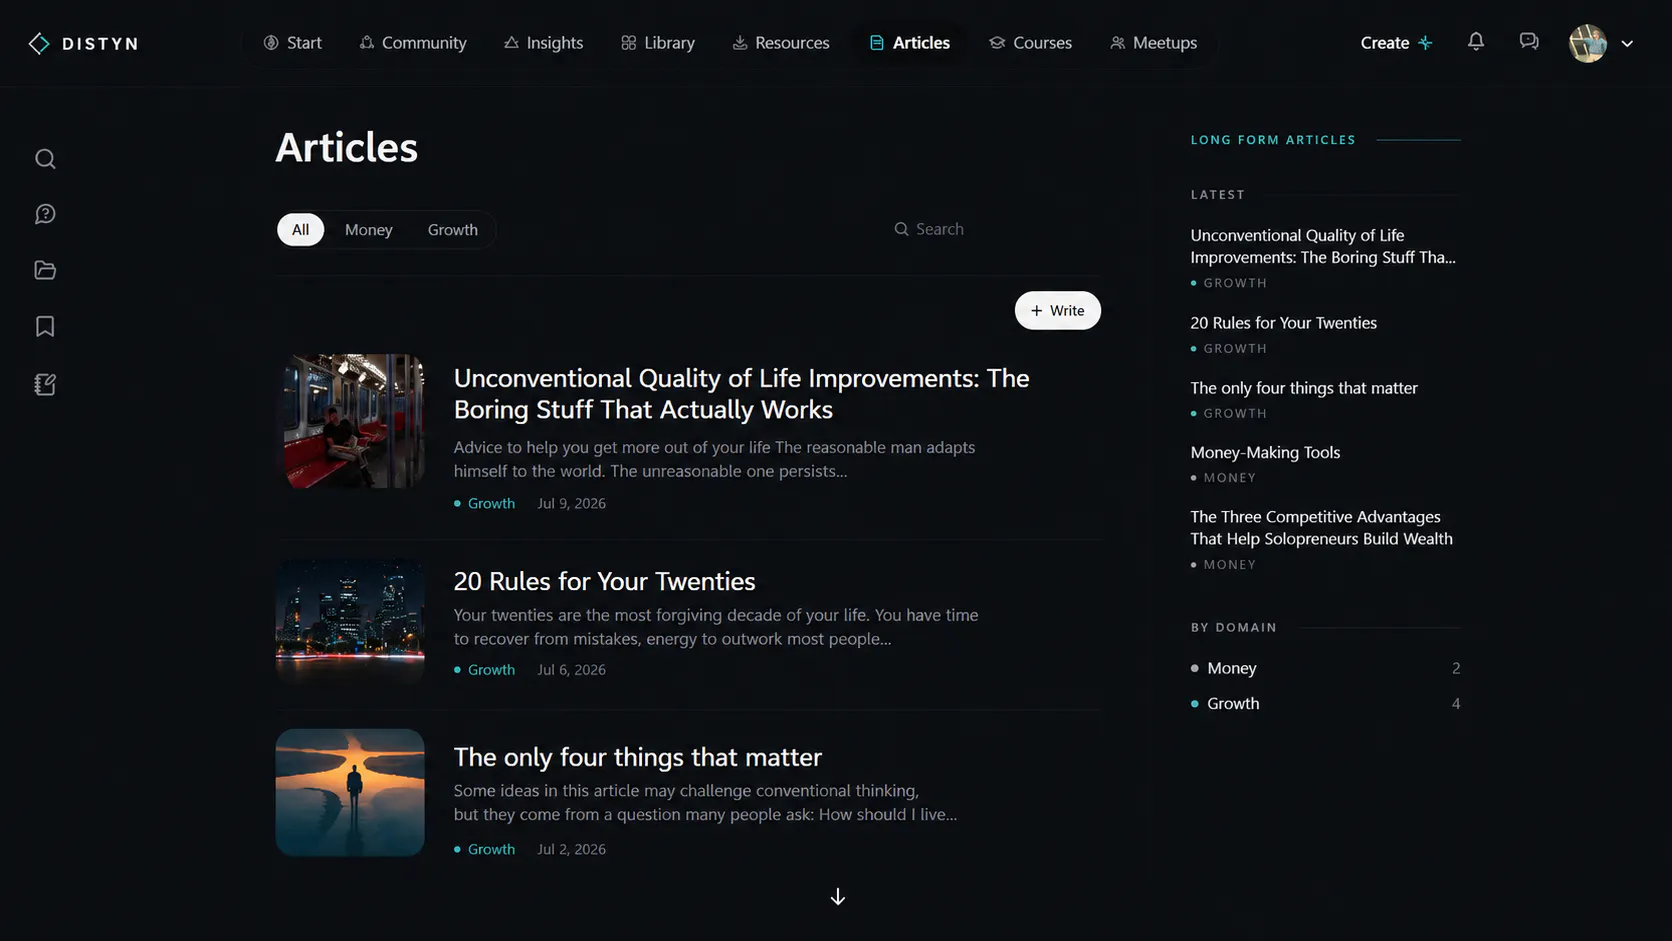Click the date text Jul 9, 2026
Screen dimensions: 1672x941
pyautogui.click(x=571, y=503)
